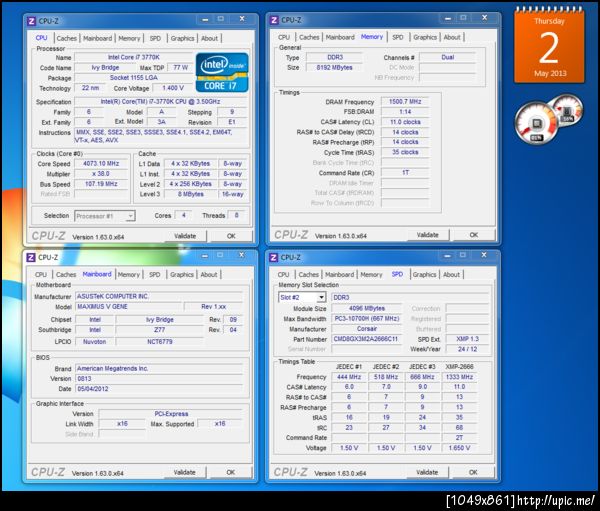
Task: Click Validate in the SPD window
Action: click(x=427, y=472)
